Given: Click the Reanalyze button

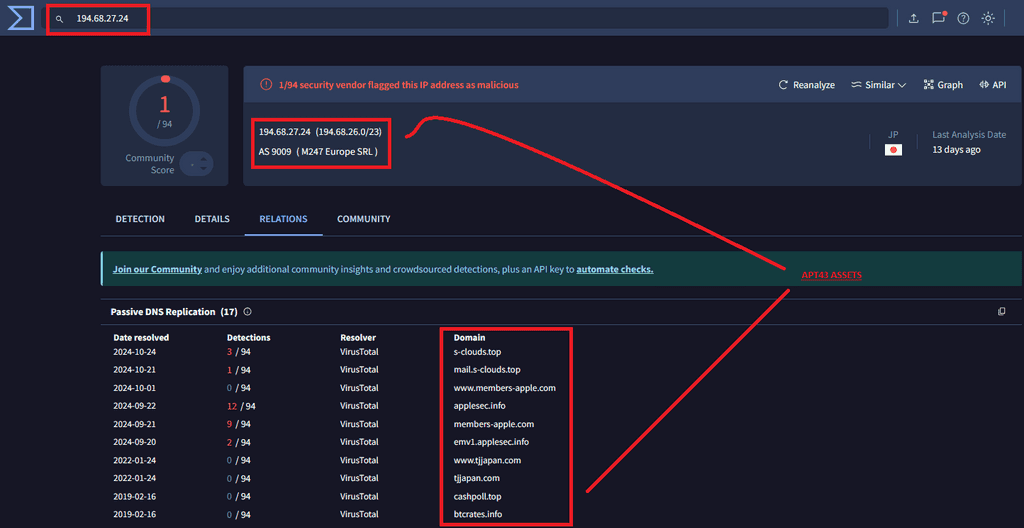Looking at the screenshot, I should coord(806,85).
